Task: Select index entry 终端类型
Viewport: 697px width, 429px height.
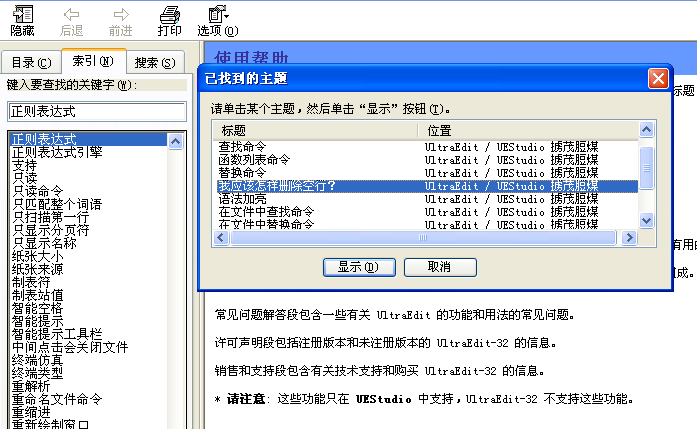Action: pyautogui.click(x=37, y=373)
